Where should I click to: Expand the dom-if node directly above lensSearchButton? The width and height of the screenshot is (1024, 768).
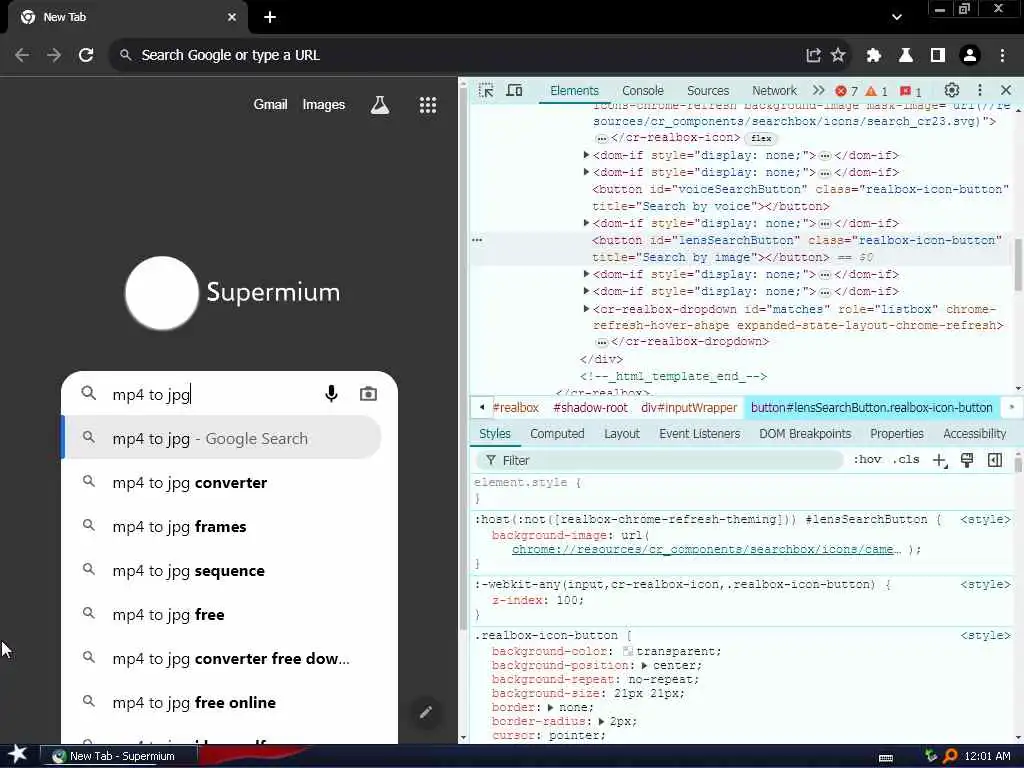[x=586, y=223]
